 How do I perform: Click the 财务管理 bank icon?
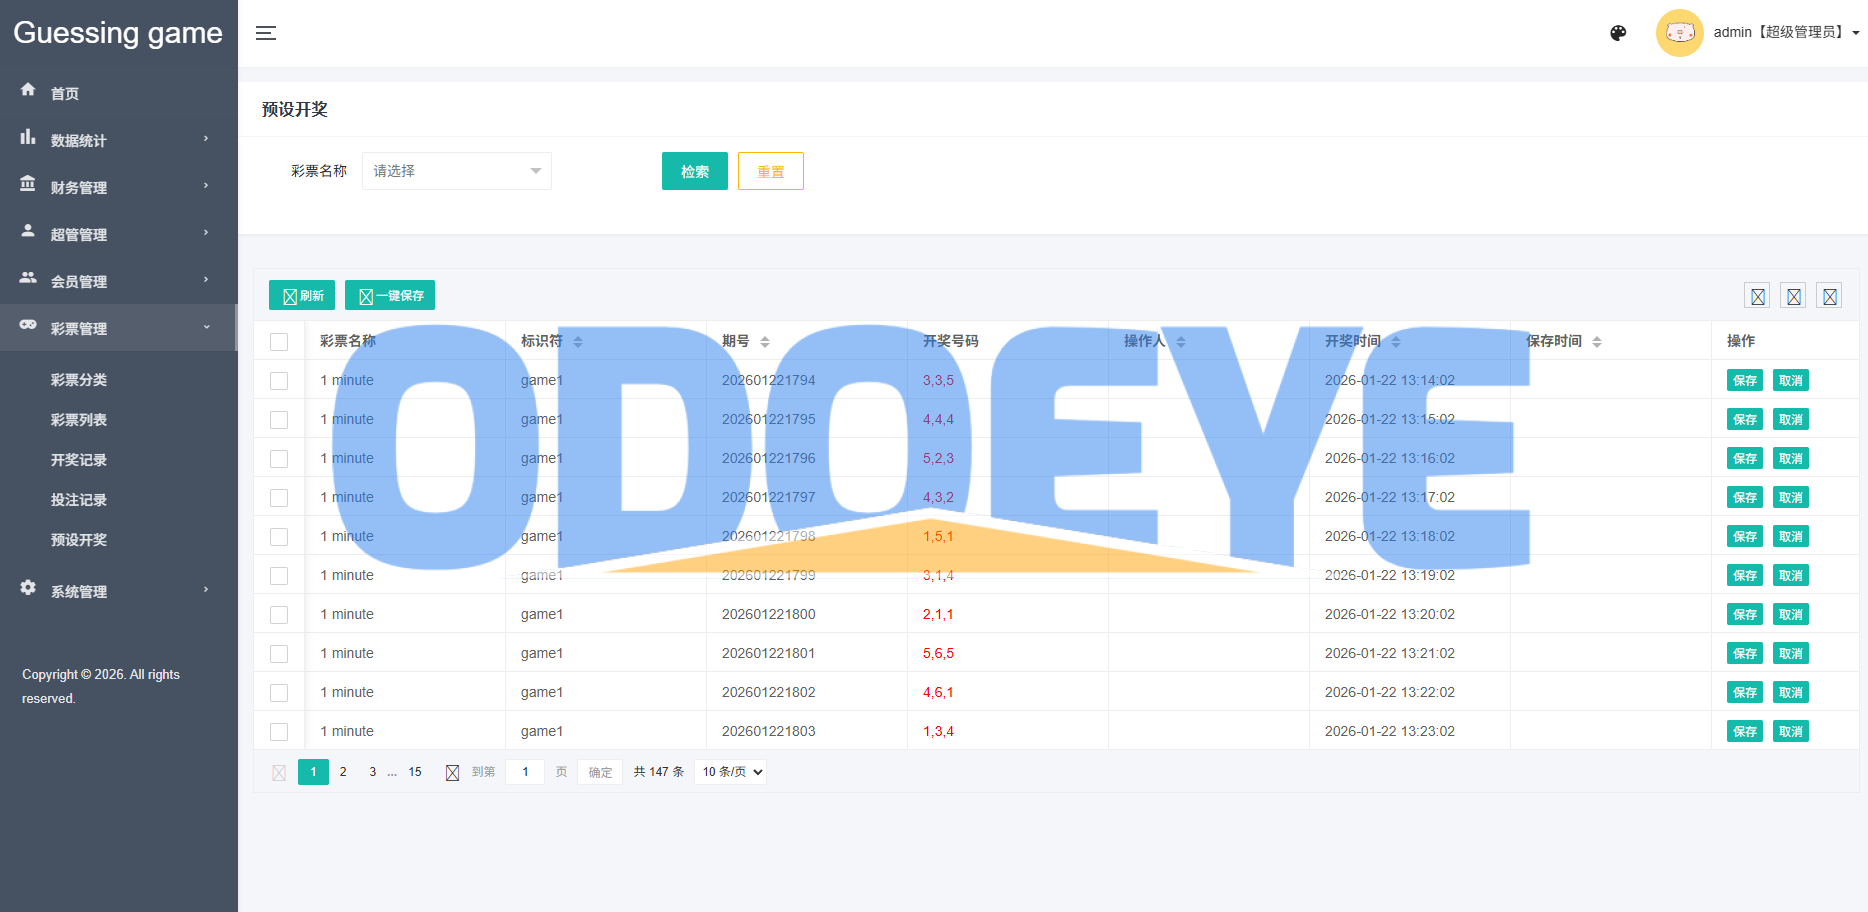click(28, 185)
